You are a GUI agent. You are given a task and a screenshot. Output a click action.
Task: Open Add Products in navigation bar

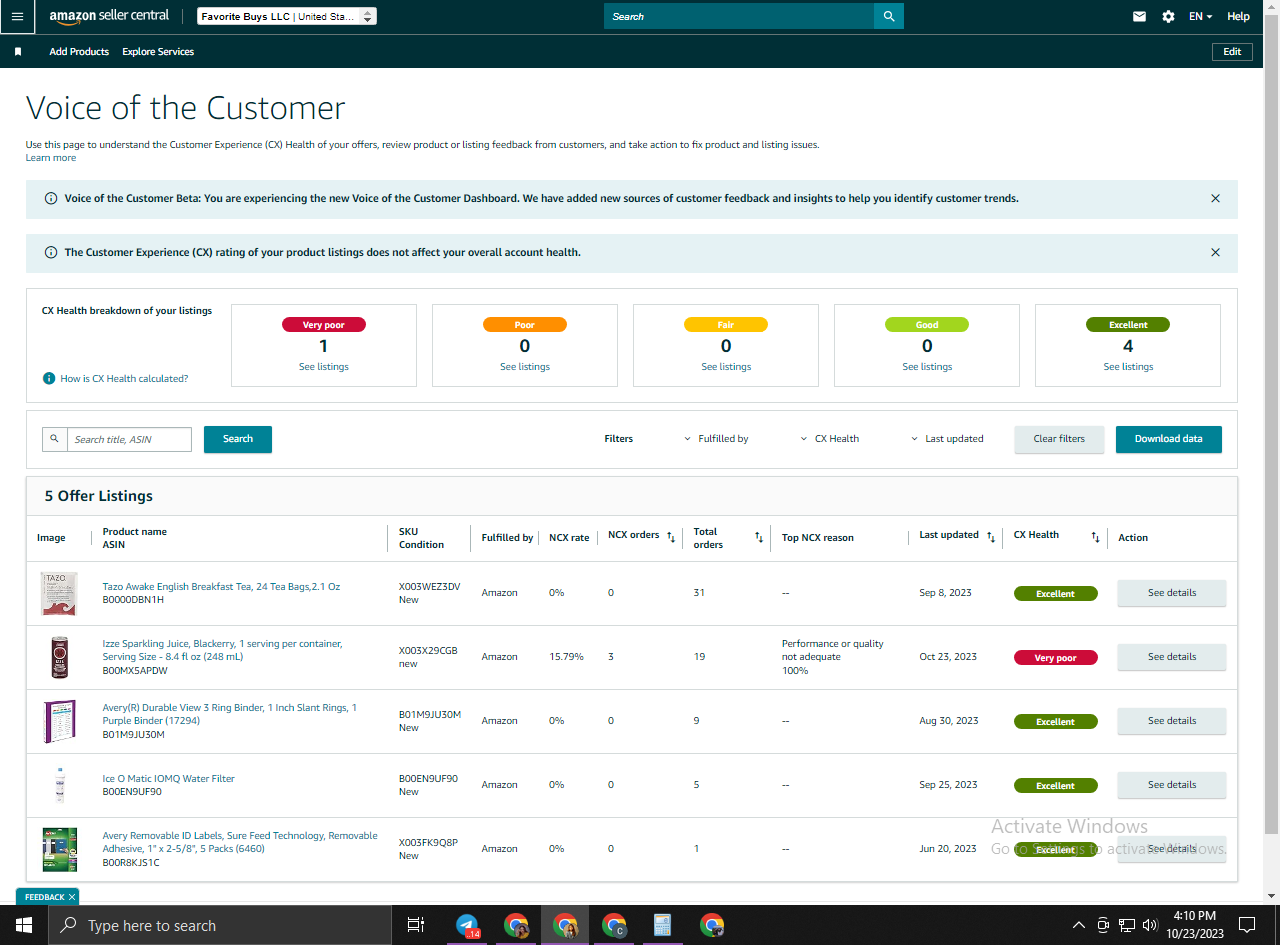(x=79, y=52)
